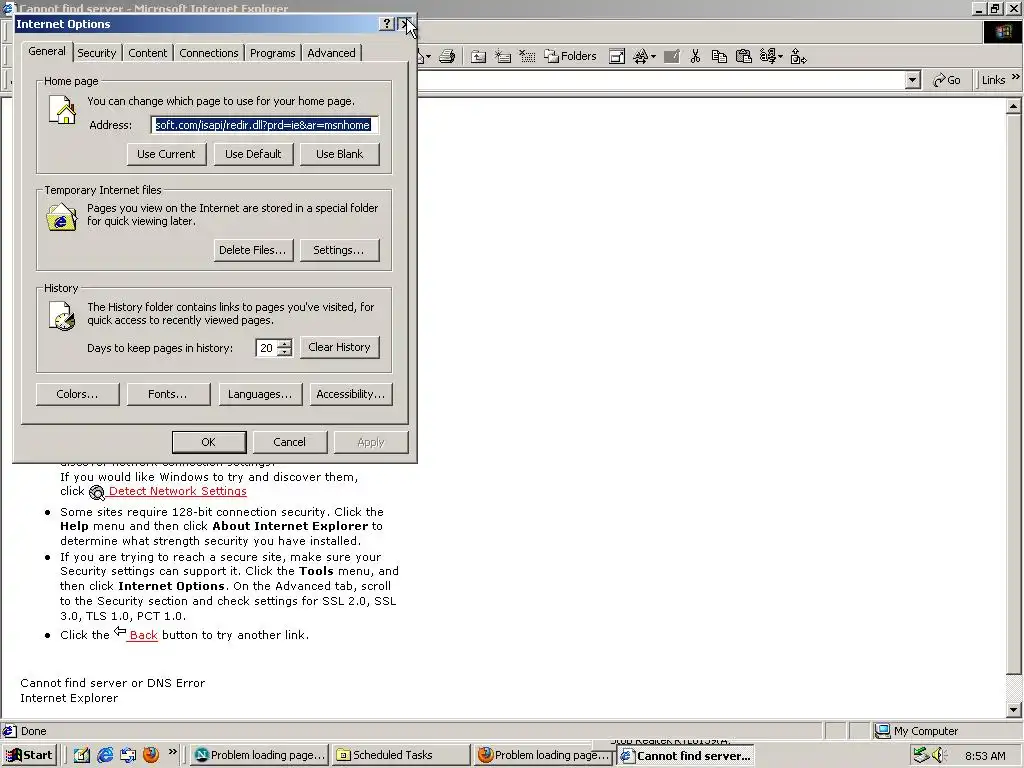Click the Done status bar text

coord(33,731)
